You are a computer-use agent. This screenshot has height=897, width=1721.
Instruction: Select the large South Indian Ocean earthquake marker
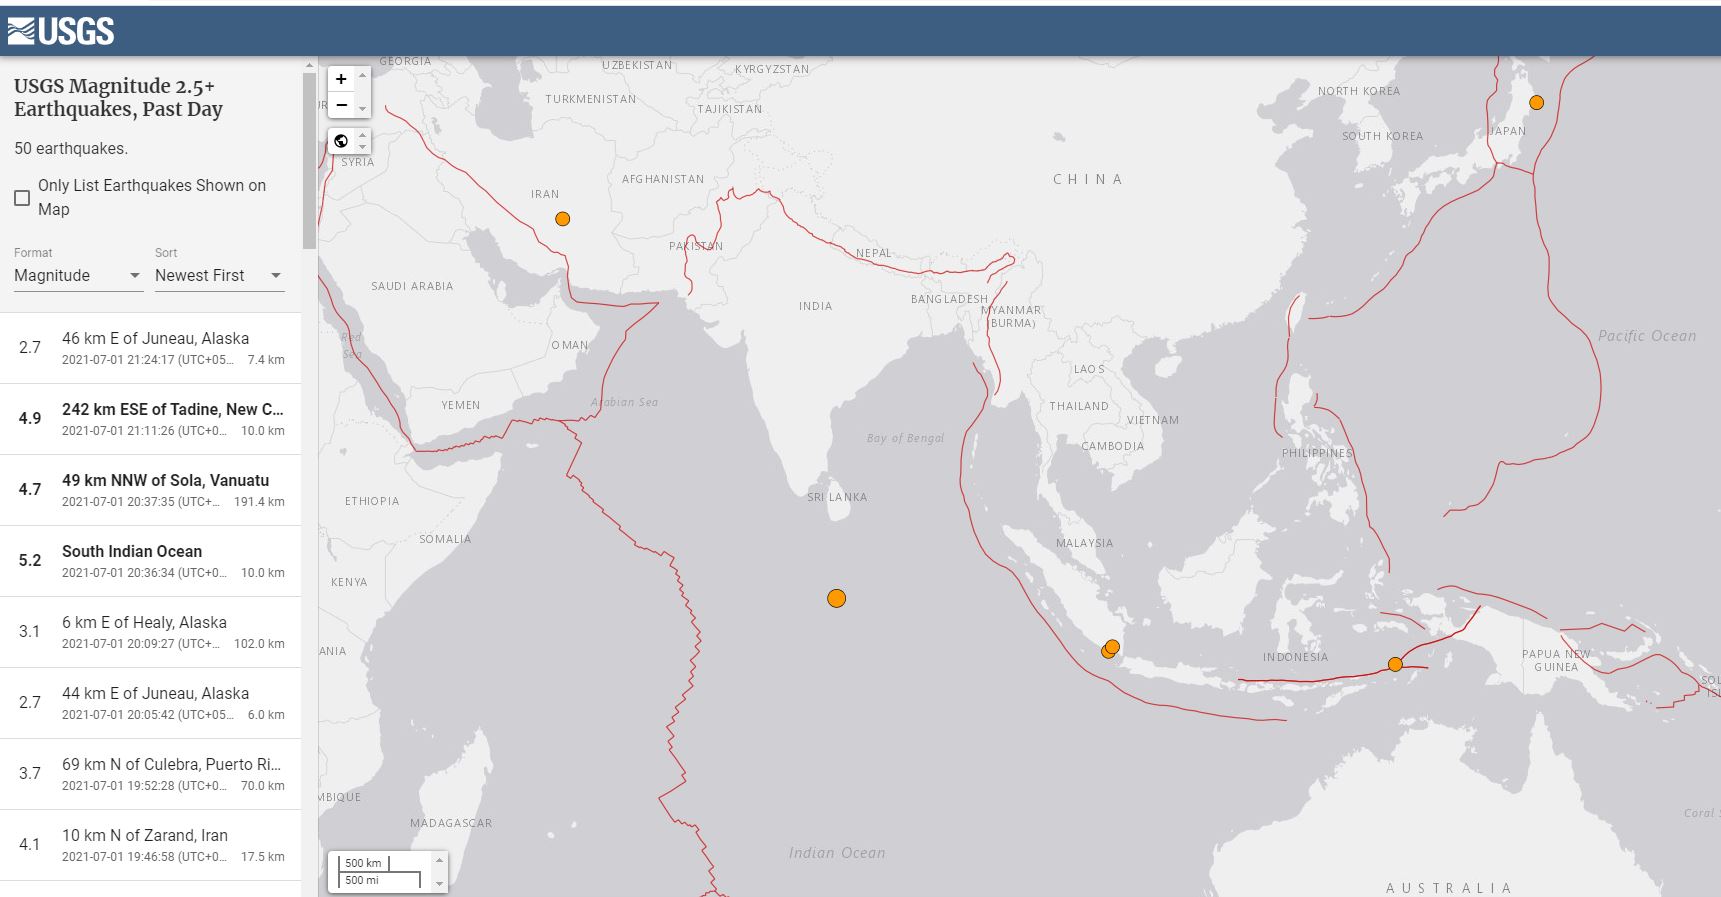[837, 598]
